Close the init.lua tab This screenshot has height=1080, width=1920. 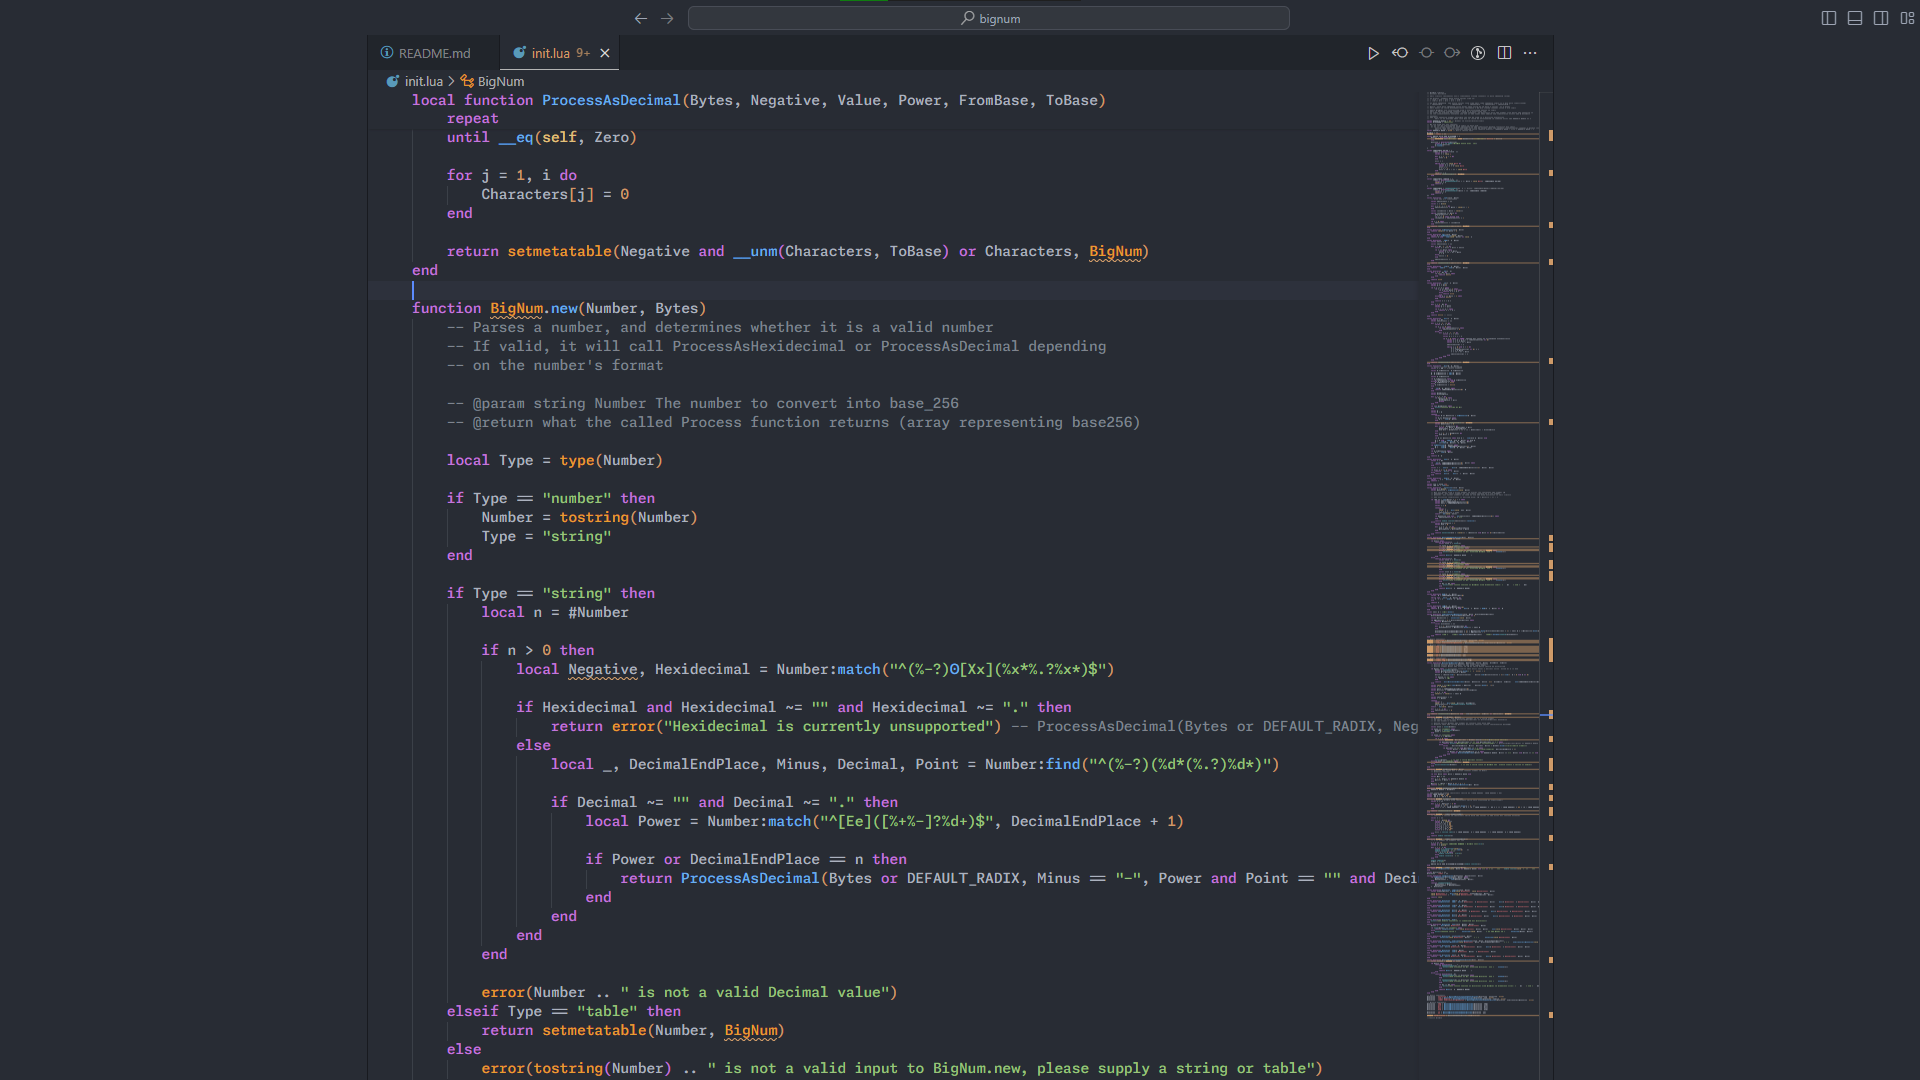[605, 53]
